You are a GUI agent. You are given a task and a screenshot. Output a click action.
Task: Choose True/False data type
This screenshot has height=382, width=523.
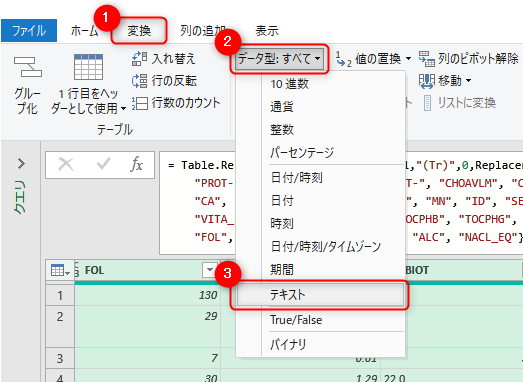pyautogui.click(x=320, y=320)
